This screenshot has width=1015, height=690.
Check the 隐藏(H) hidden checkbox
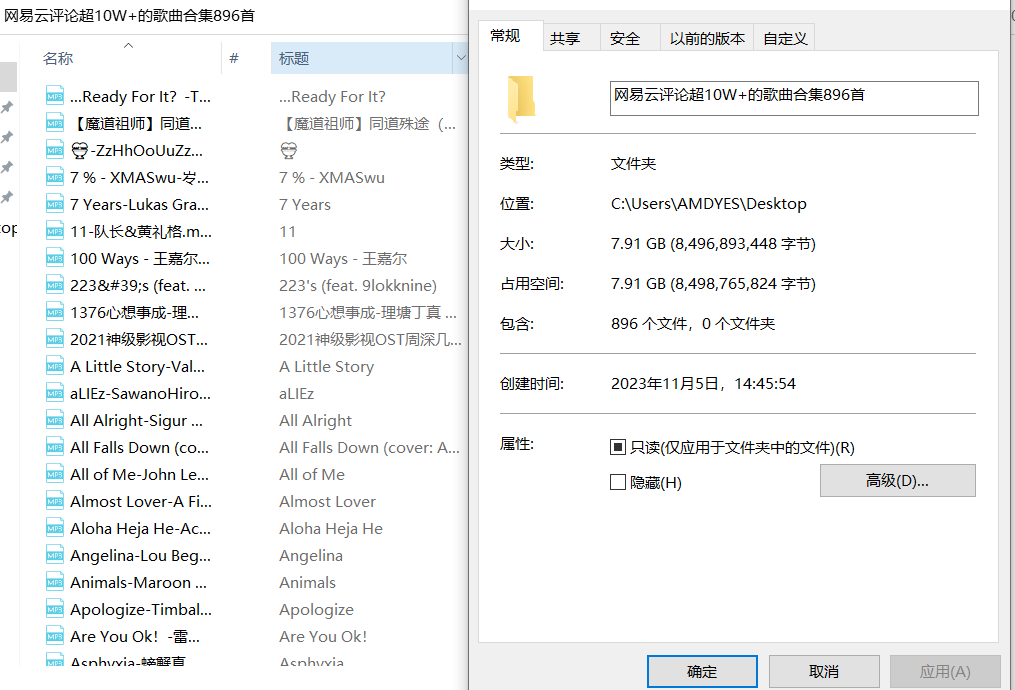(618, 482)
